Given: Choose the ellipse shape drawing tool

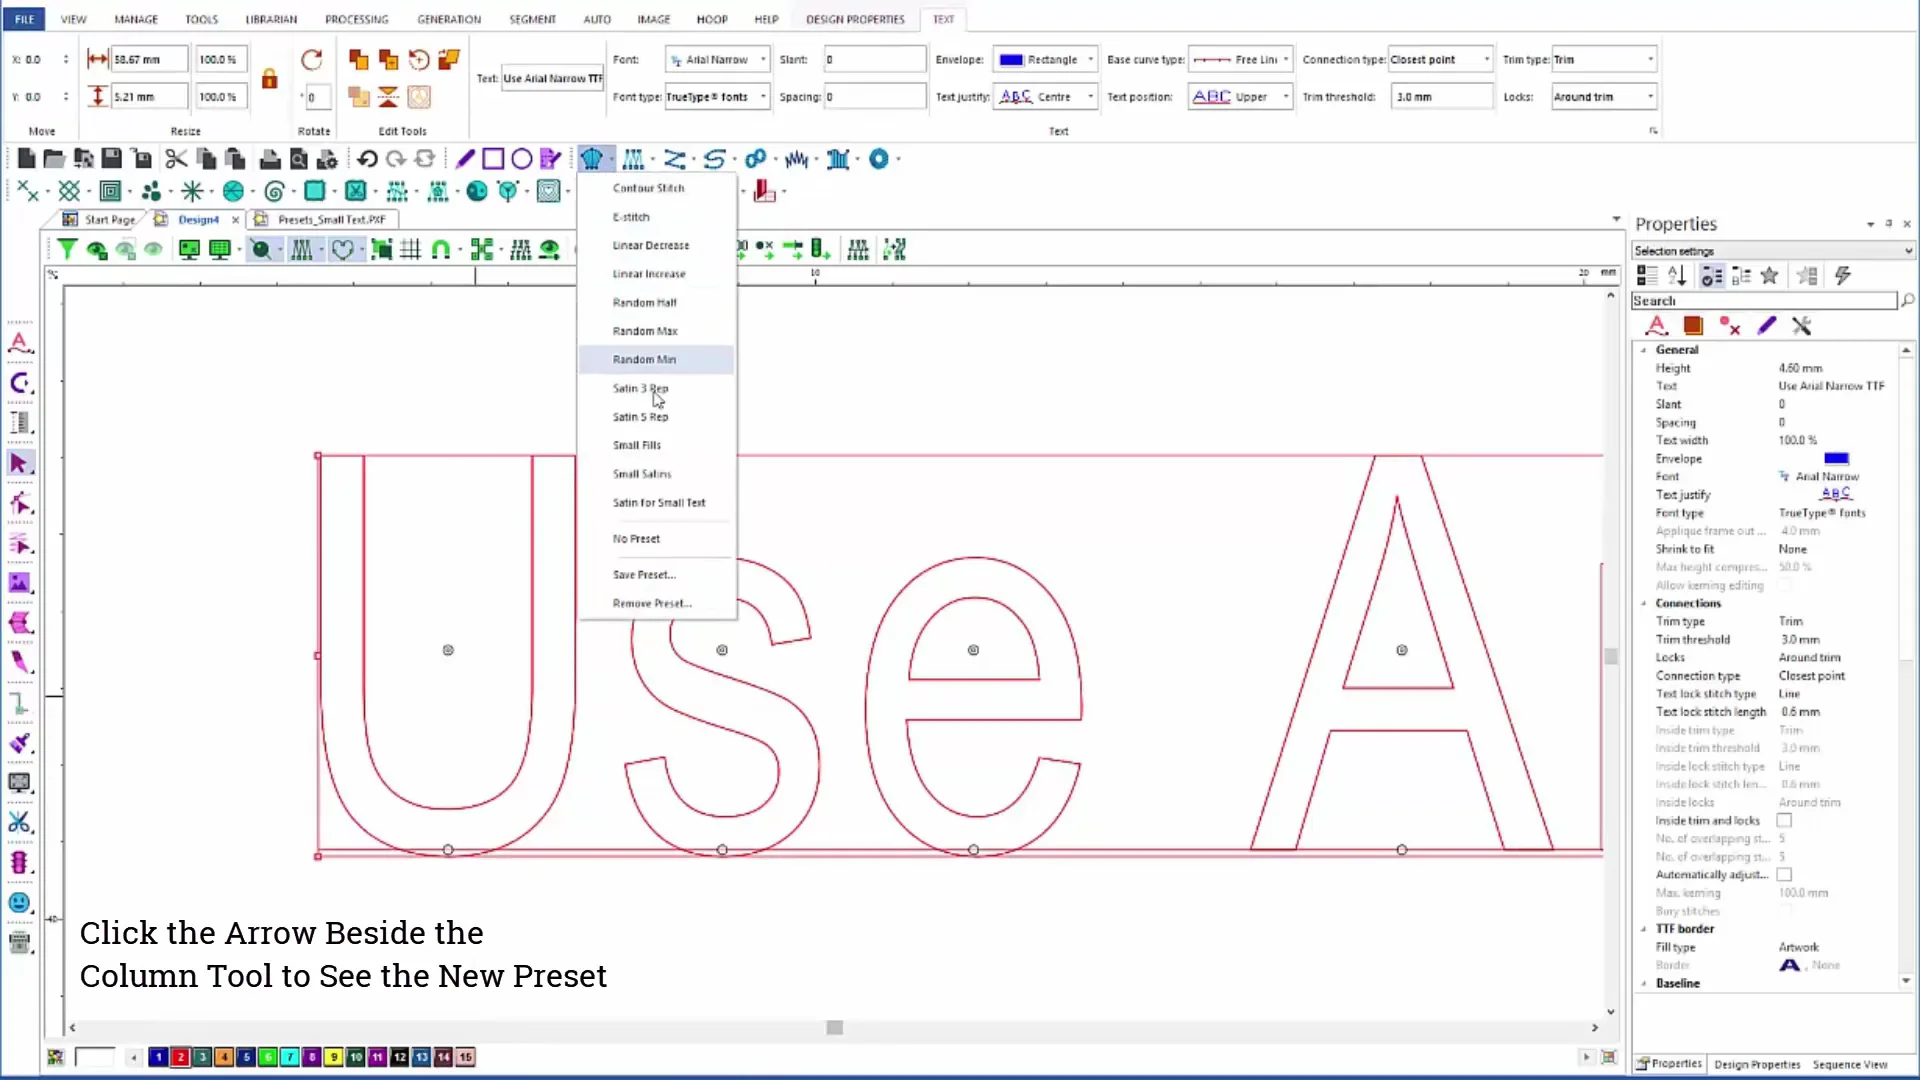Looking at the screenshot, I should pyautogui.click(x=521, y=159).
